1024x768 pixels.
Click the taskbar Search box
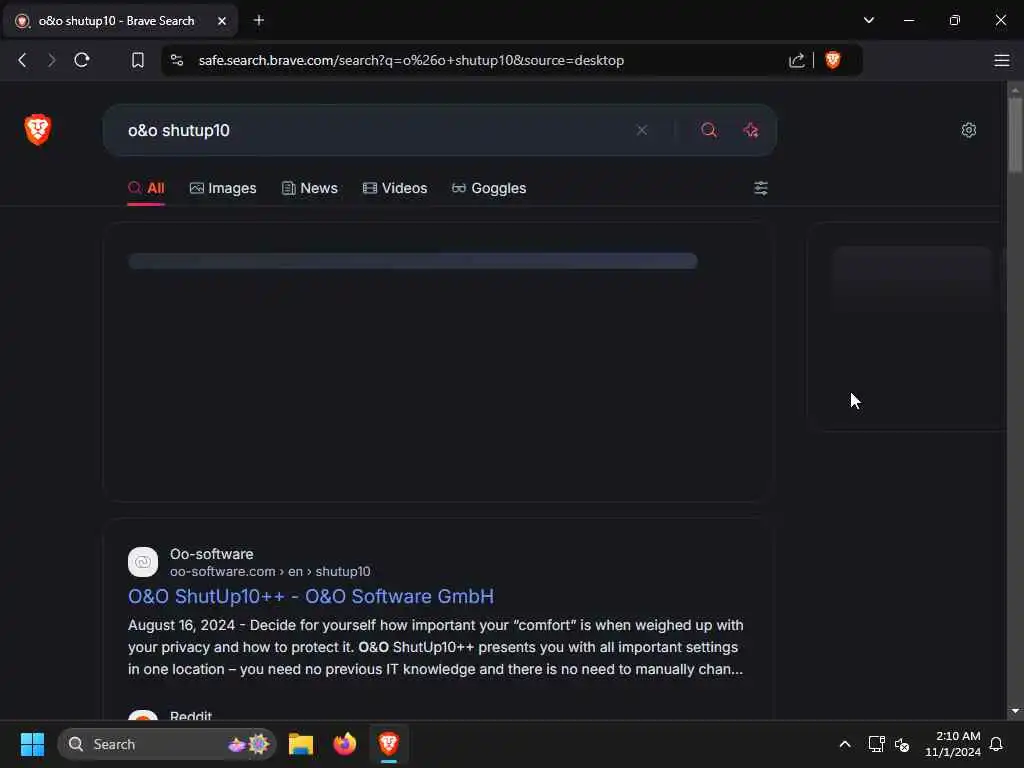point(167,744)
